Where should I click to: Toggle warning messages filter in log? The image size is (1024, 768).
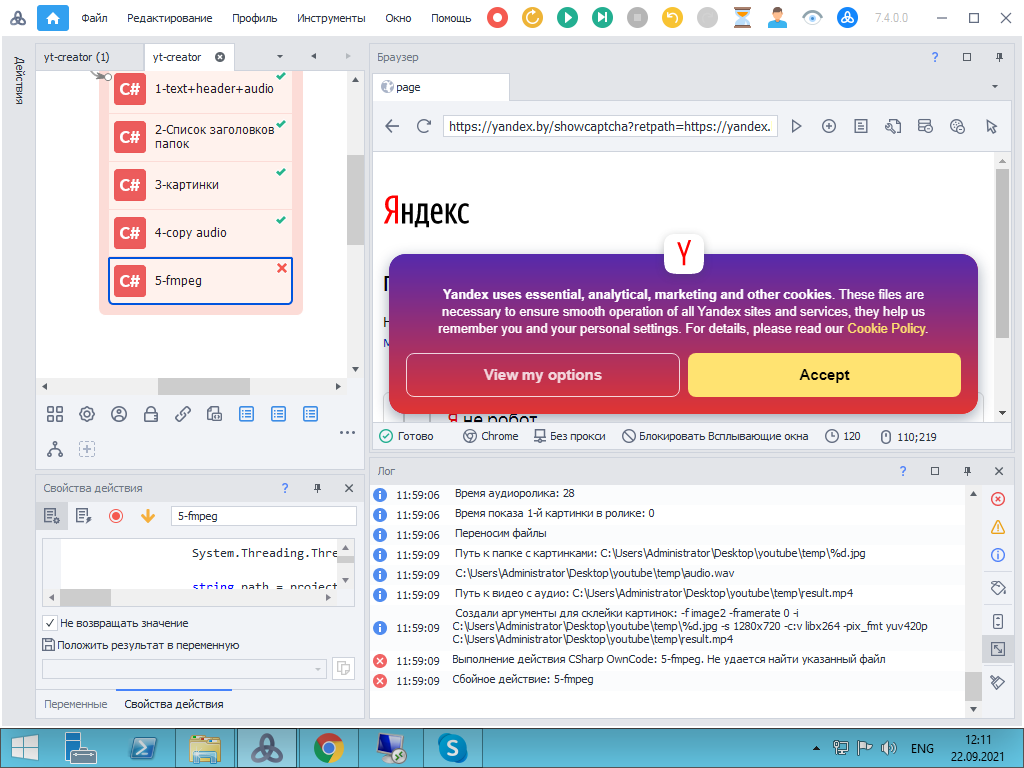tap(998, 527)
